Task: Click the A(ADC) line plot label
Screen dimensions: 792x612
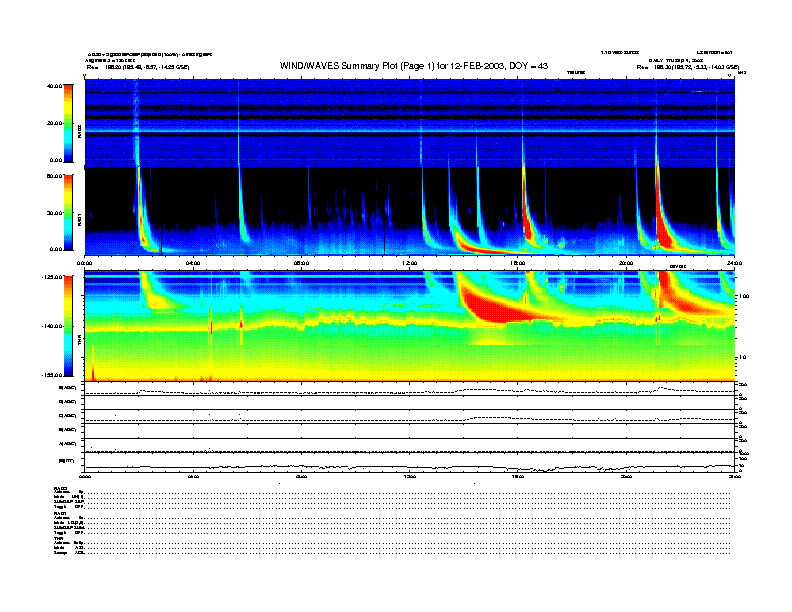Action: coord(68,444)
